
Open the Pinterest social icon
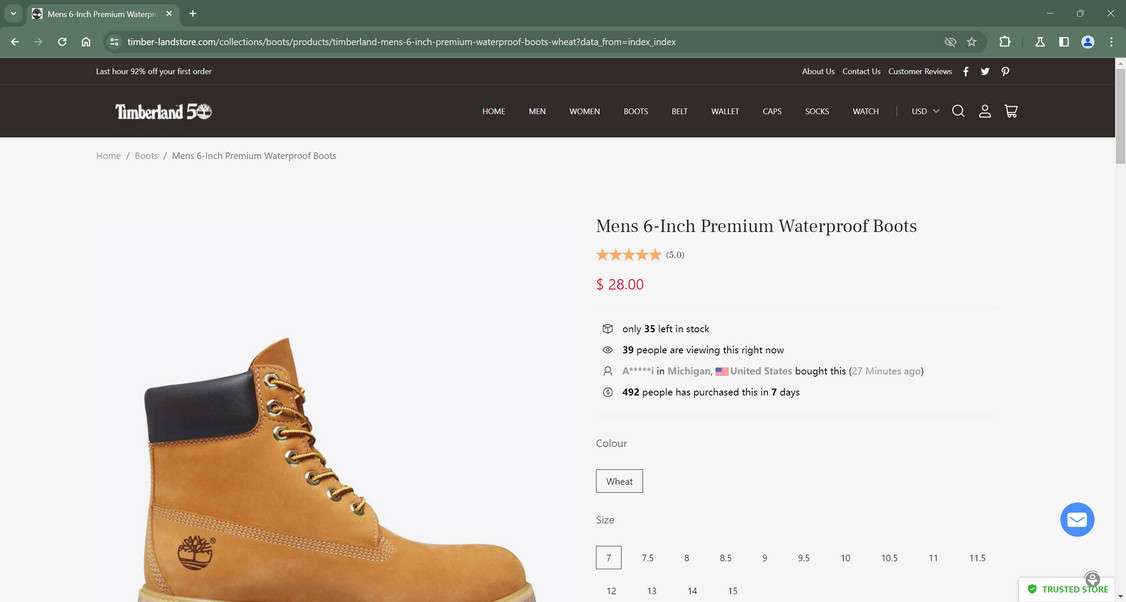coord(1005,72)
